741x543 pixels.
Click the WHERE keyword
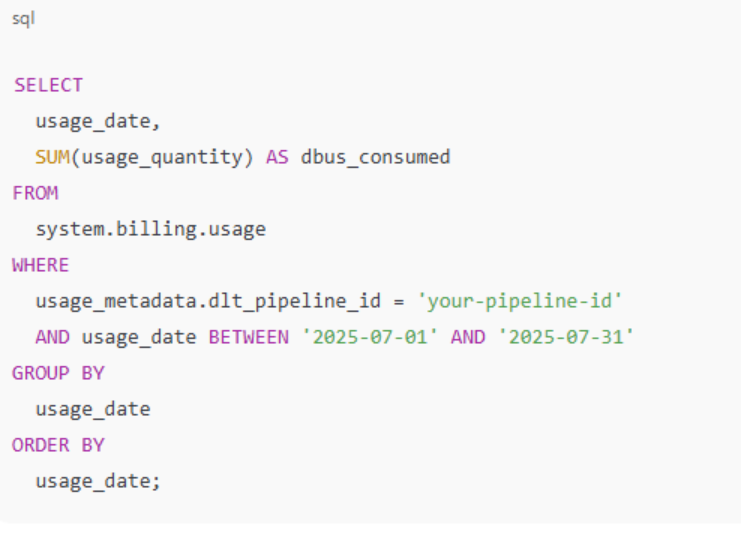[x=41, y=265]
